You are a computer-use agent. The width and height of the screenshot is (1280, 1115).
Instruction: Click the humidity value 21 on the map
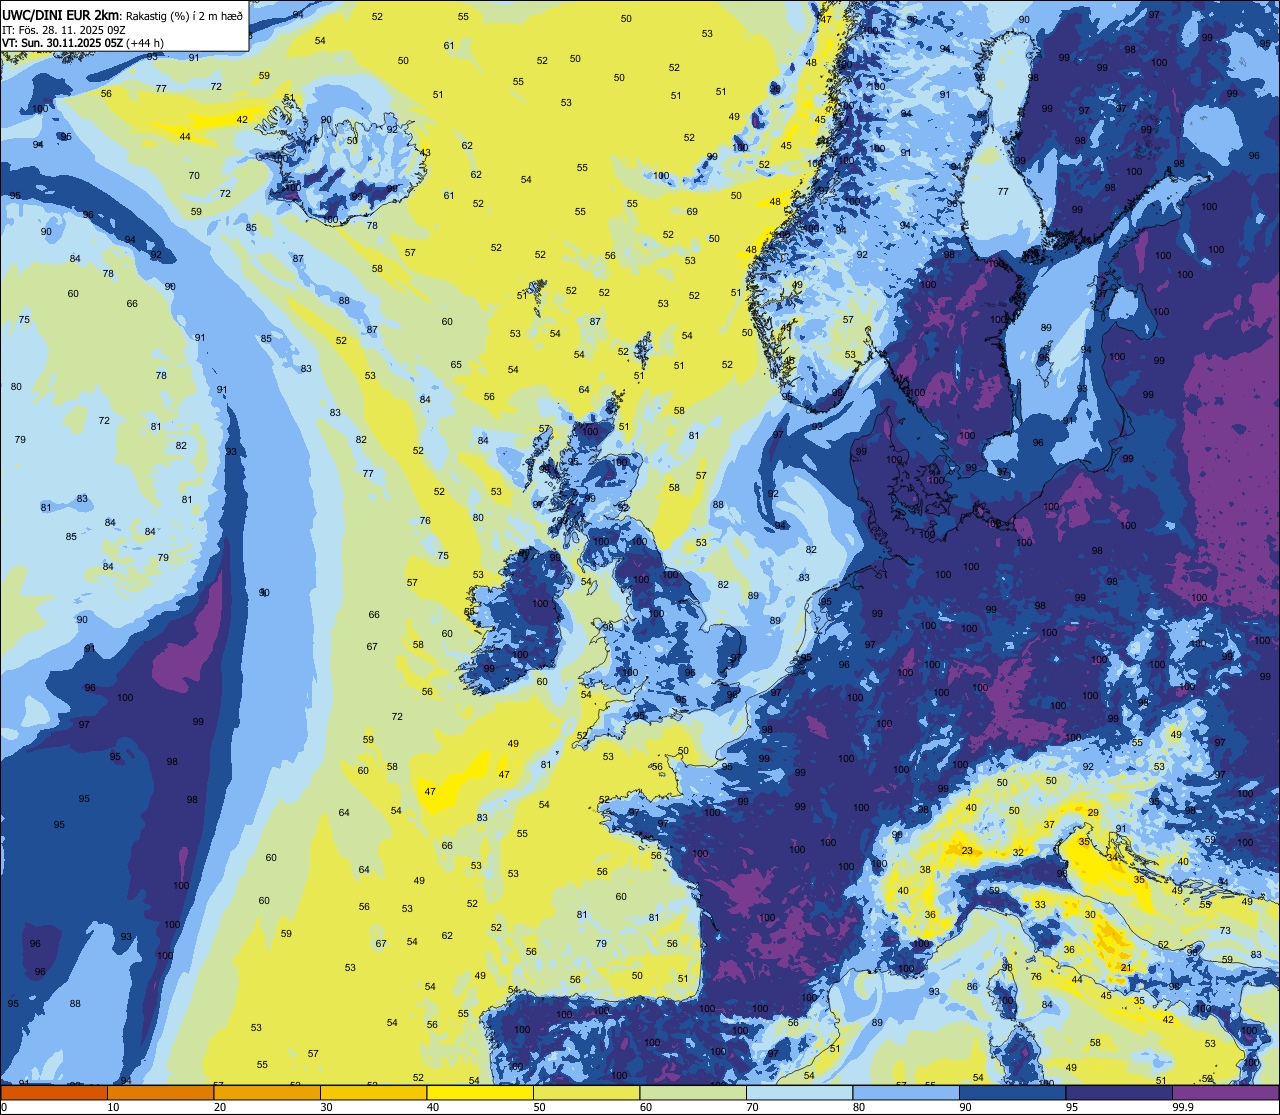tap(1126, 968)
